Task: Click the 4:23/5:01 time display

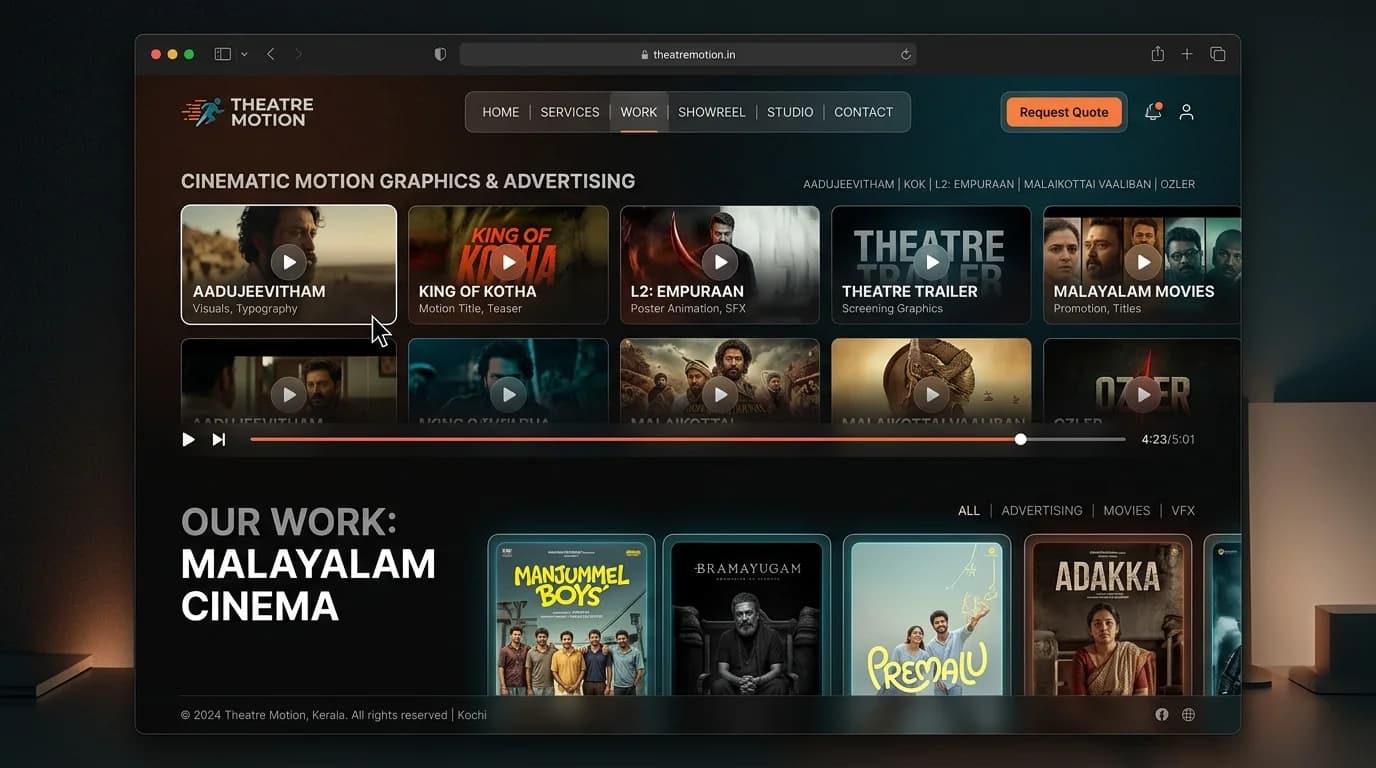Action: point(1168,439)
